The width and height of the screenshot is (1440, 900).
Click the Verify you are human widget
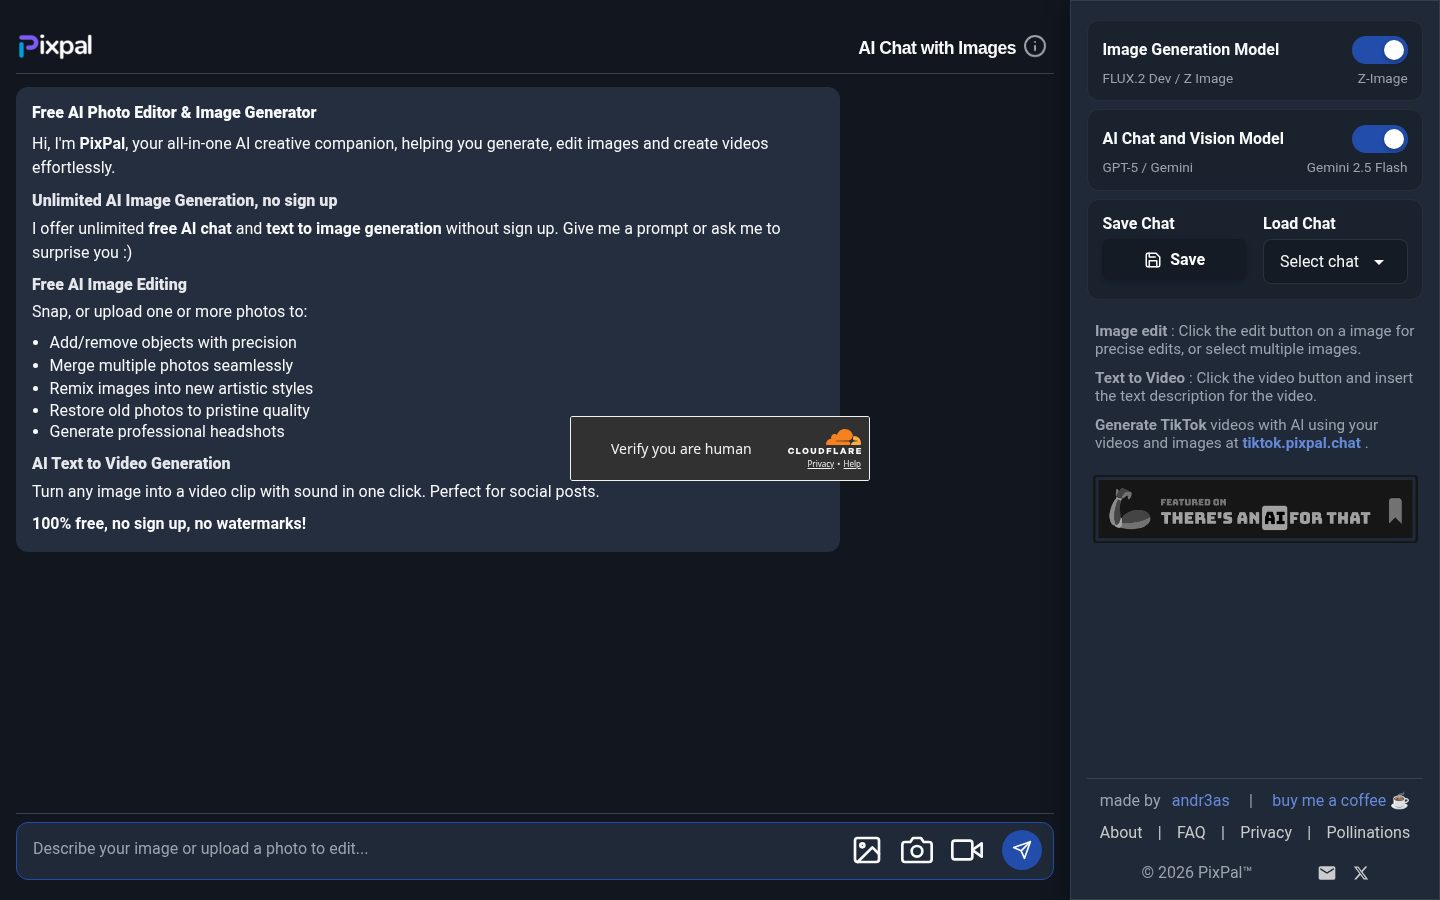click(720, 449)
